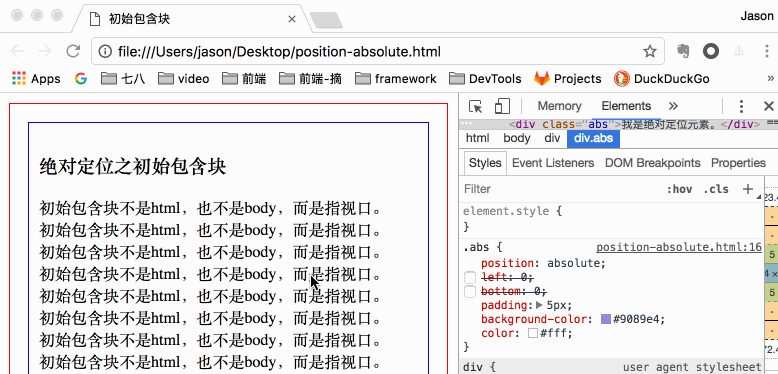Image resolution: width=778 pixels, height=374 pixels.
Task: Open the video bookmarks folder
Action: (184, 78)
